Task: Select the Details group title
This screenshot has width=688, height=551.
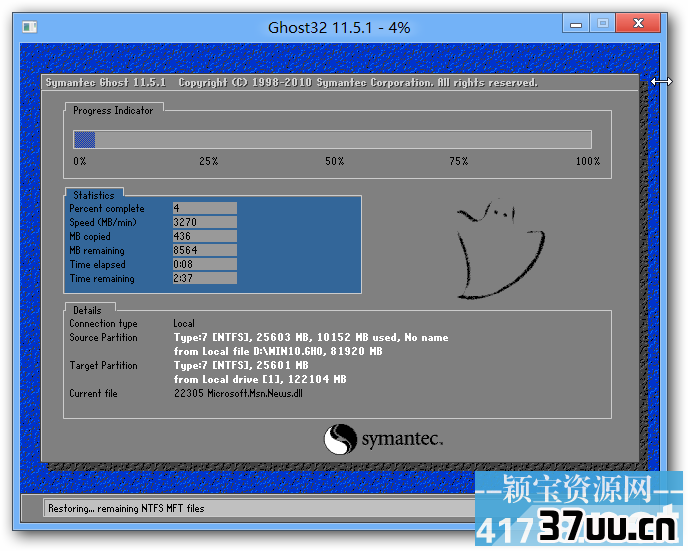Action: [x=87, y=310]
